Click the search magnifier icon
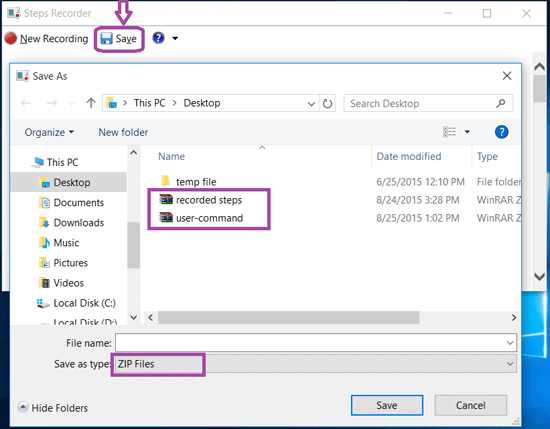The width and height of the screenshot is (550, 429). click(x=501, y=103)
